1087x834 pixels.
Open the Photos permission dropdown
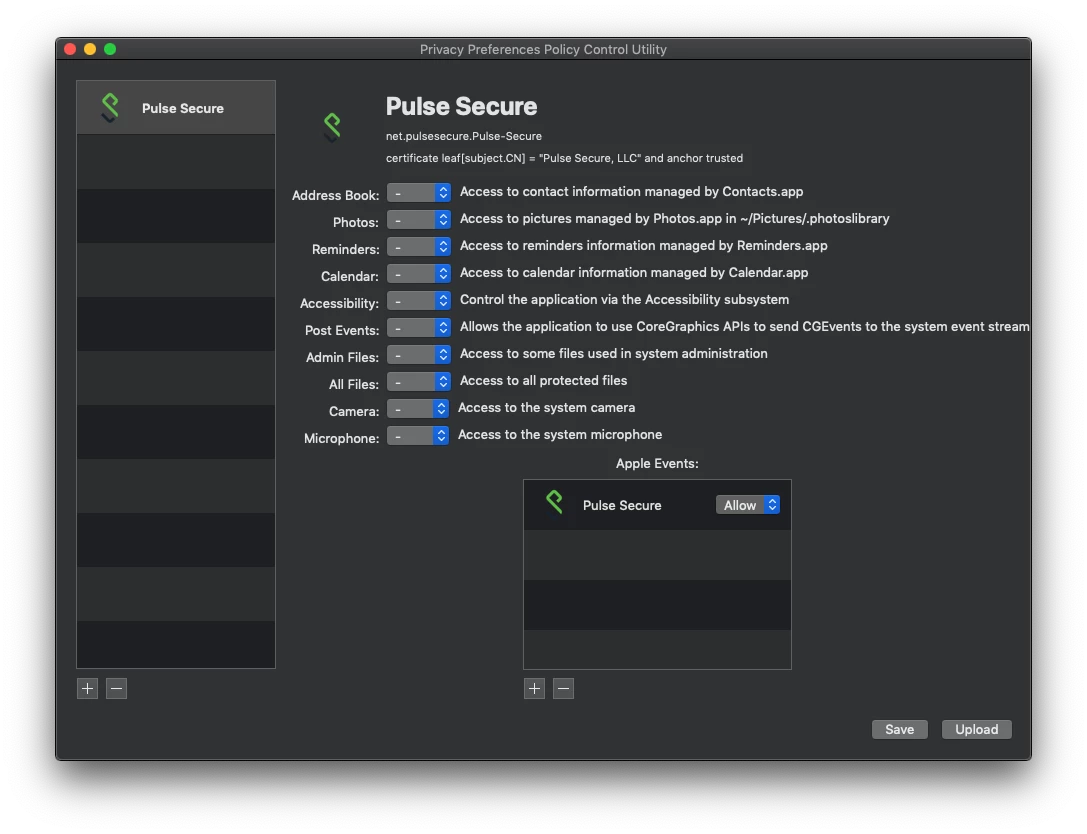(x=419, y=220)
